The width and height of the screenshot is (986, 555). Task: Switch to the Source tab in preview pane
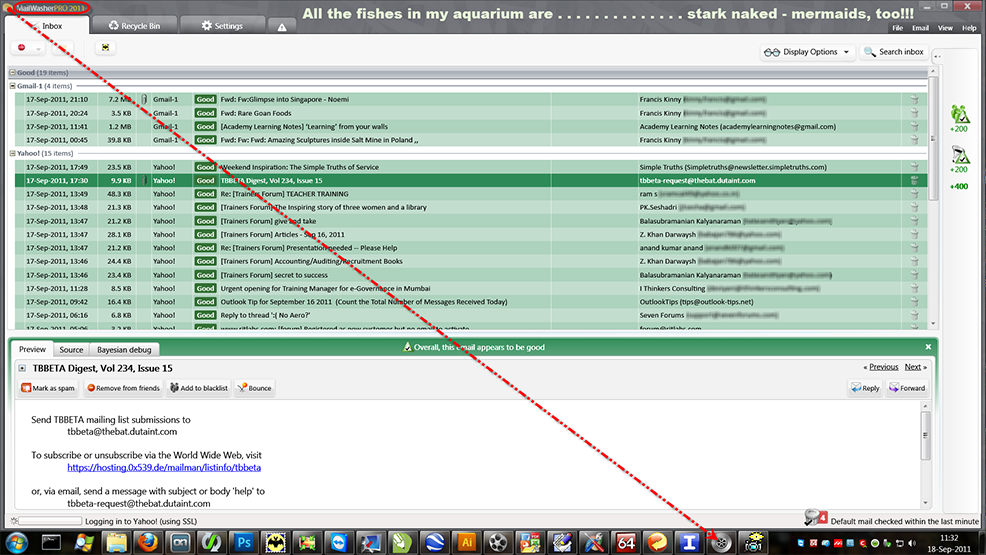point(71,349)
